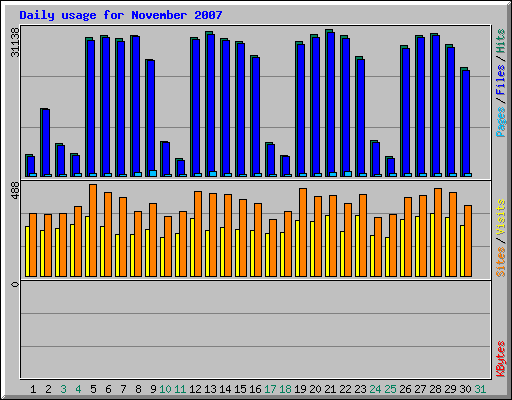512x400 pixels.
Task: Click the Files legend label
Action: (501, 80)
